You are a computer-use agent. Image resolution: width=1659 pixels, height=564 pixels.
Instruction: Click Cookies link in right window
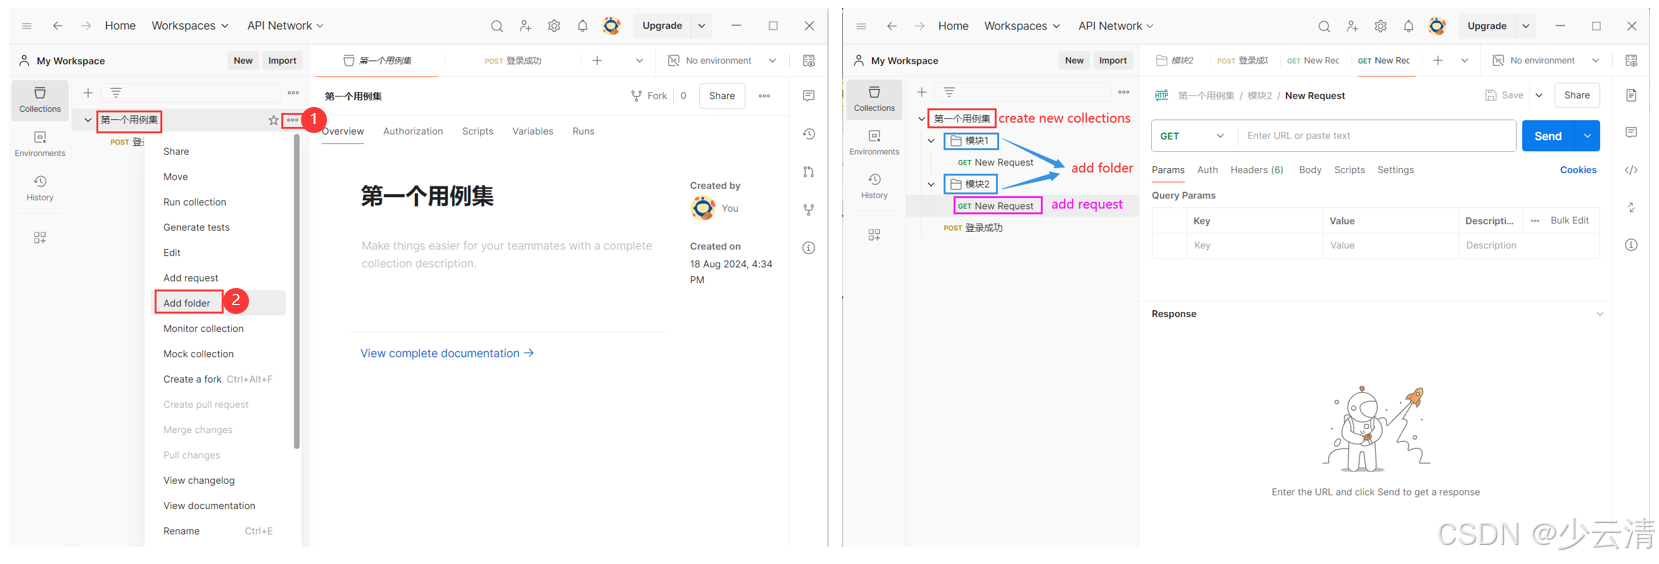click(1578, 170)
